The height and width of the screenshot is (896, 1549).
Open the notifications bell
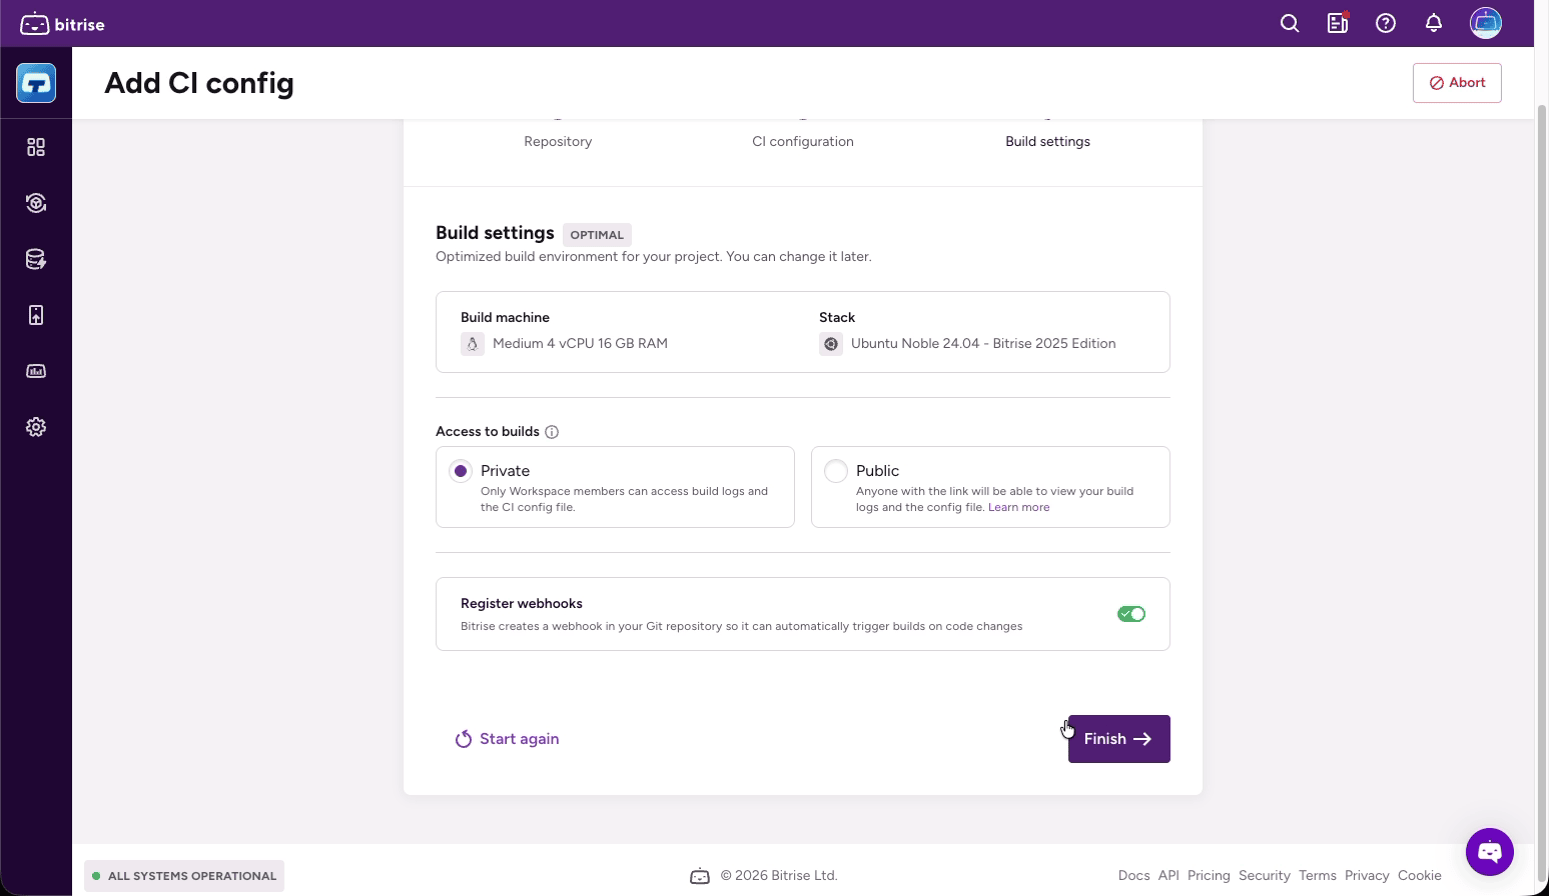[1434, 23]
